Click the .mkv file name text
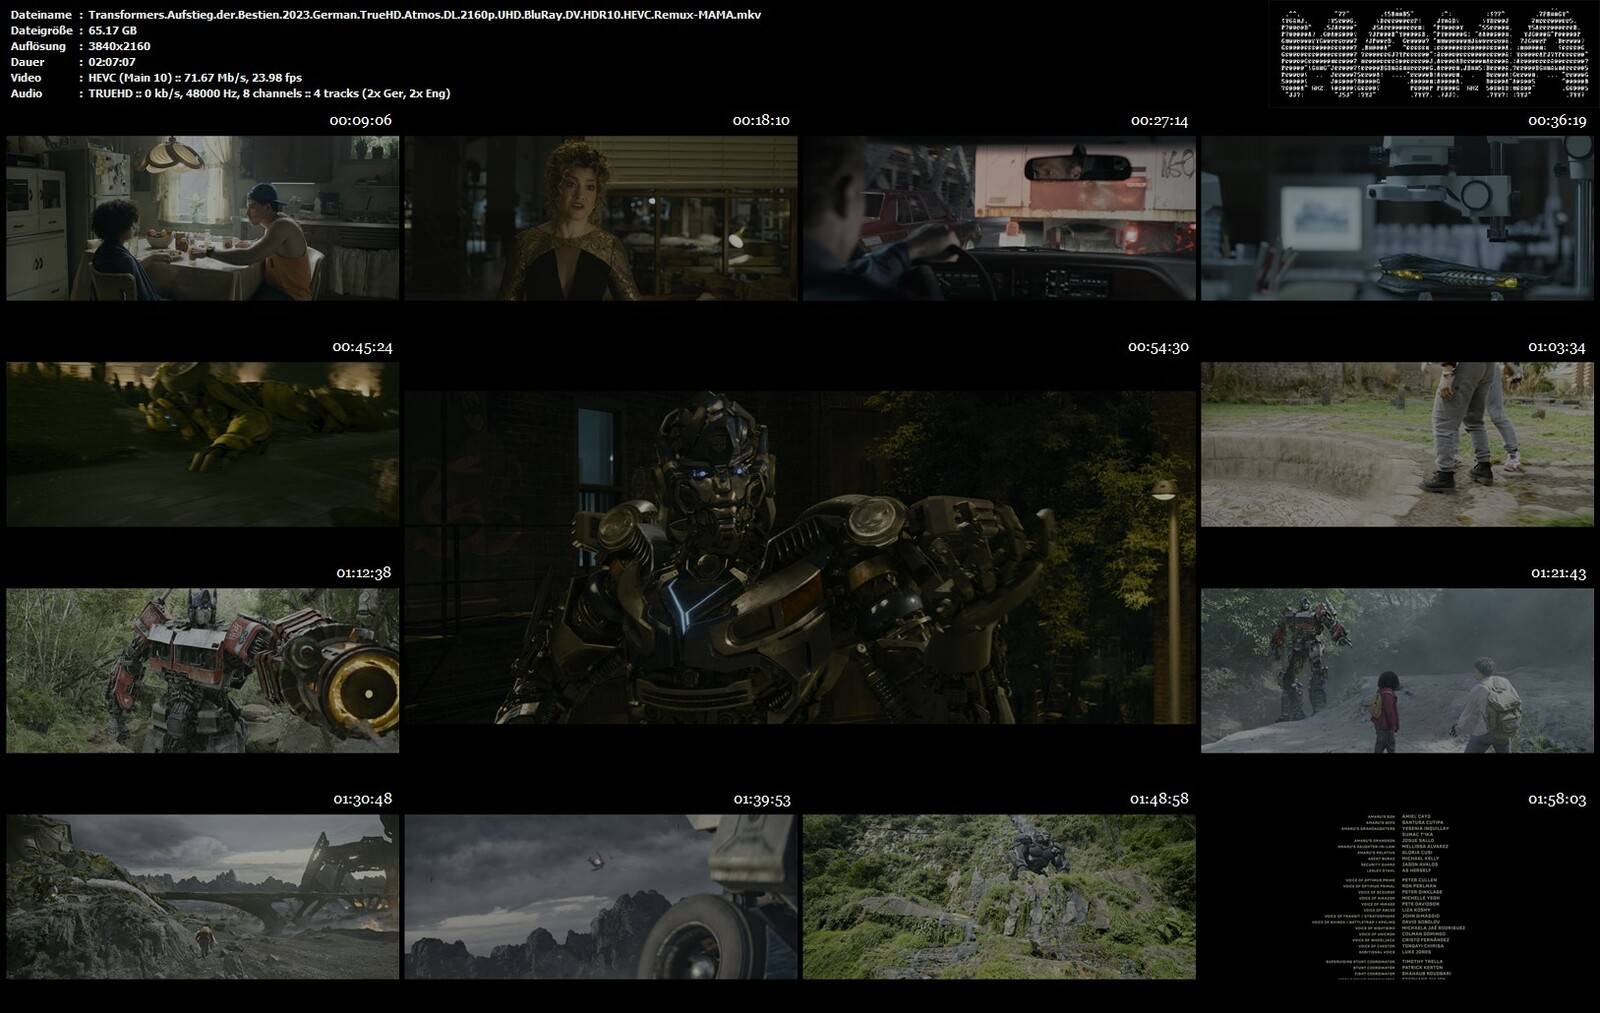The image size is (1600, 1013). [x=425, y=15]
